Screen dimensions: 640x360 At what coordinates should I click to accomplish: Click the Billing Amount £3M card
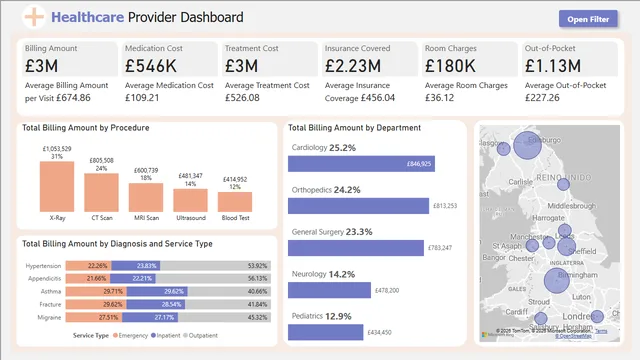69,59
